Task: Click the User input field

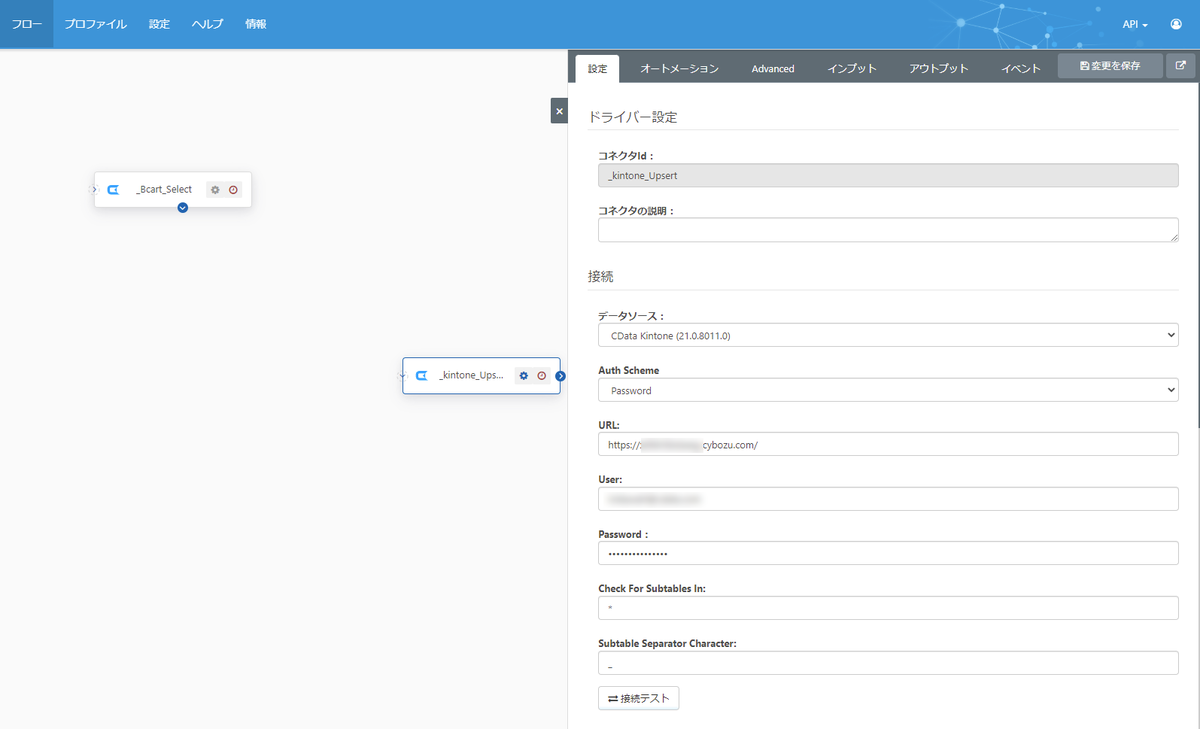Action: pyautogui.click(x=888, y=499)
